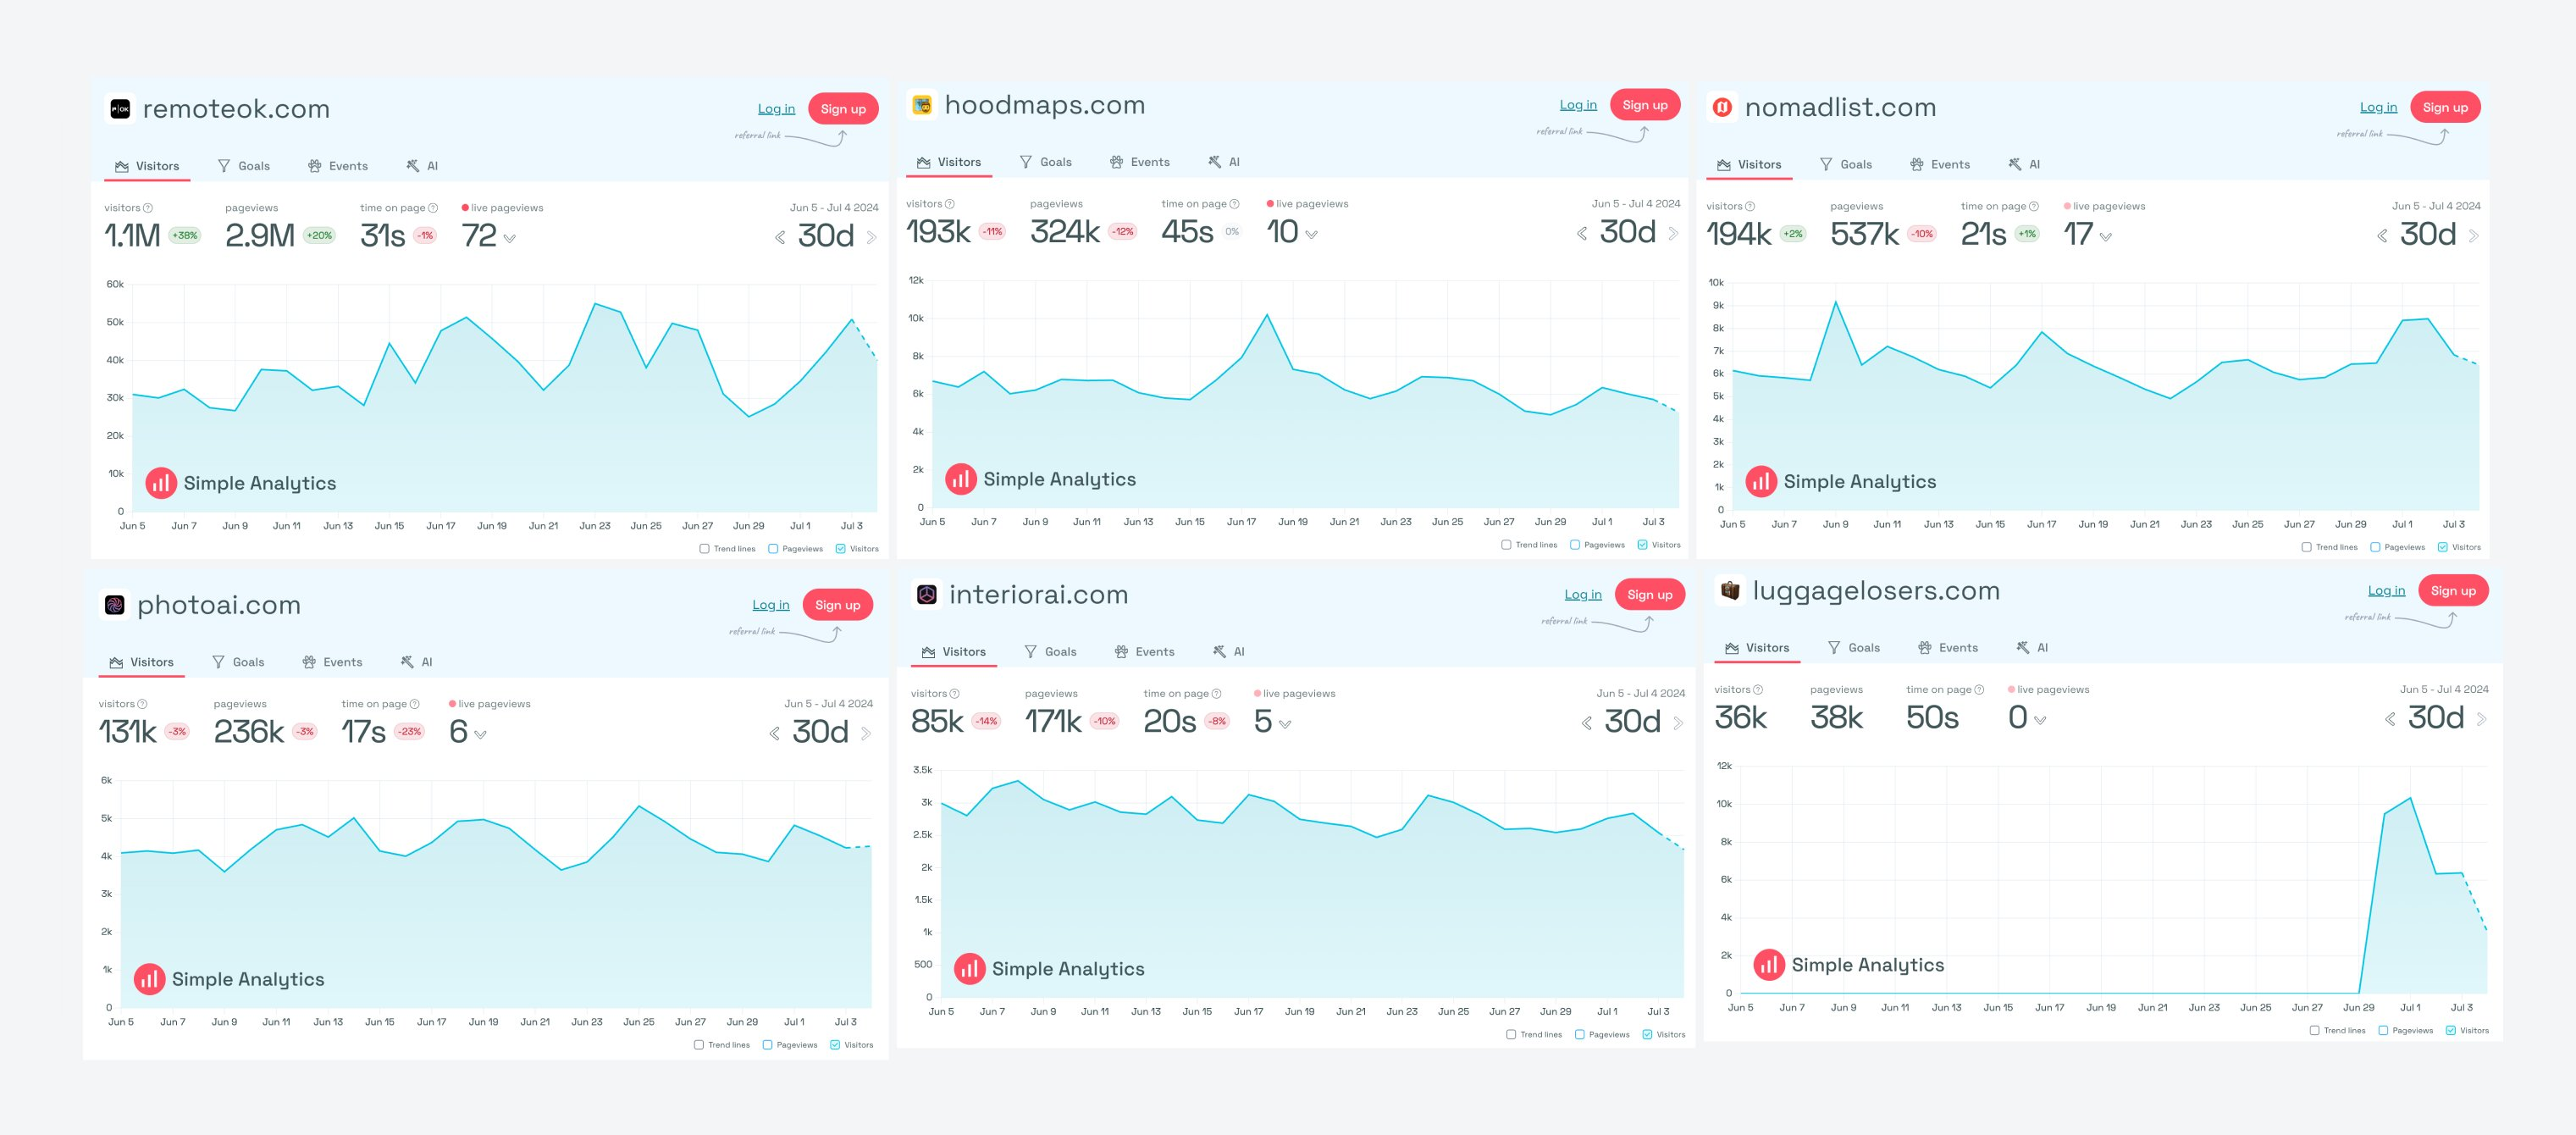This screenshot has width=2576, height=1135.
Task: Enable Pageviews checkbox in remoteok panel
Action: click(773, 549)
